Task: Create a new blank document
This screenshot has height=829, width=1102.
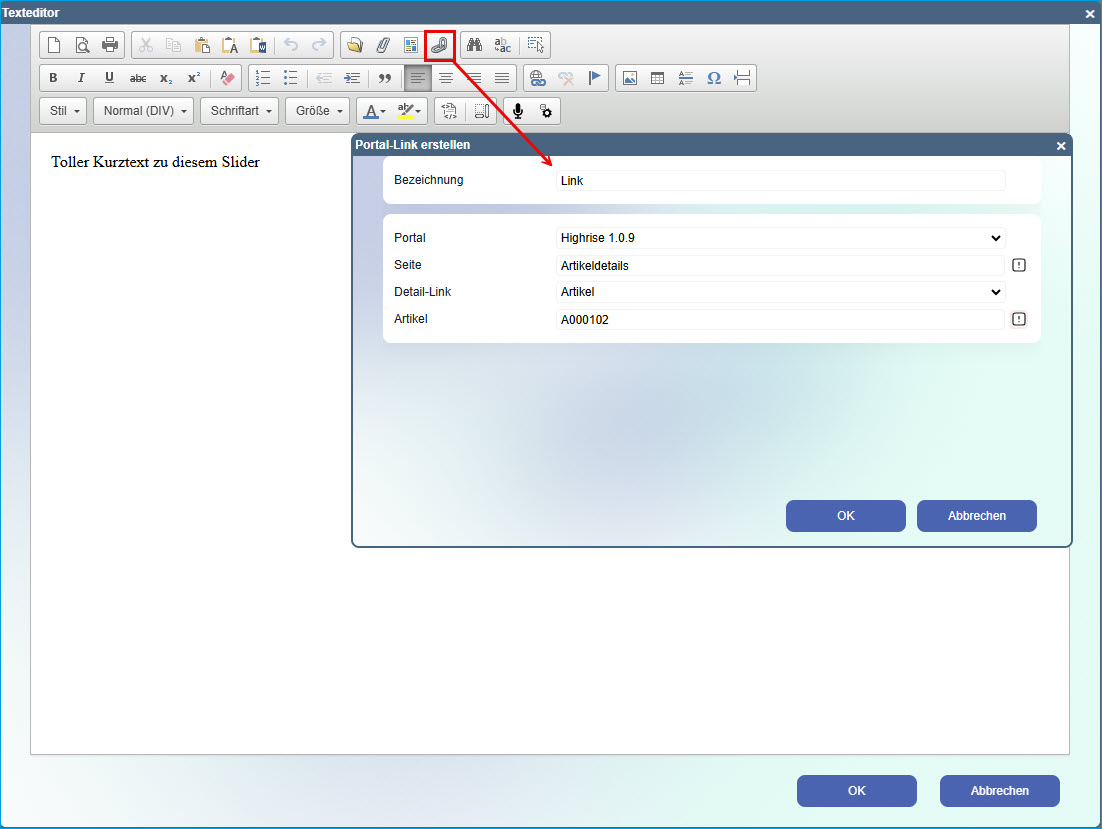Action: click(x=54, y=45)
